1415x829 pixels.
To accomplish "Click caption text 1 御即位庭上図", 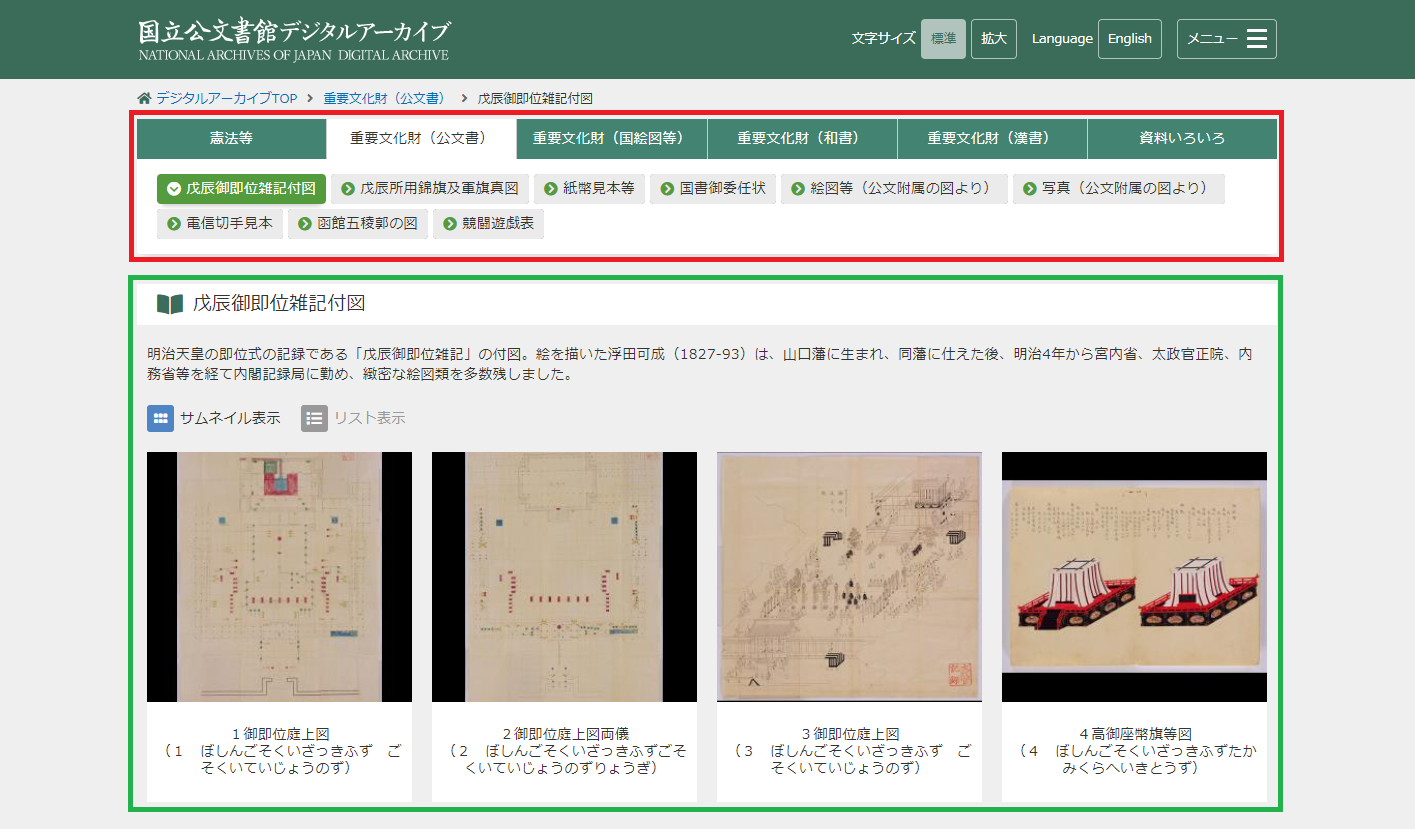I will 279,734.
